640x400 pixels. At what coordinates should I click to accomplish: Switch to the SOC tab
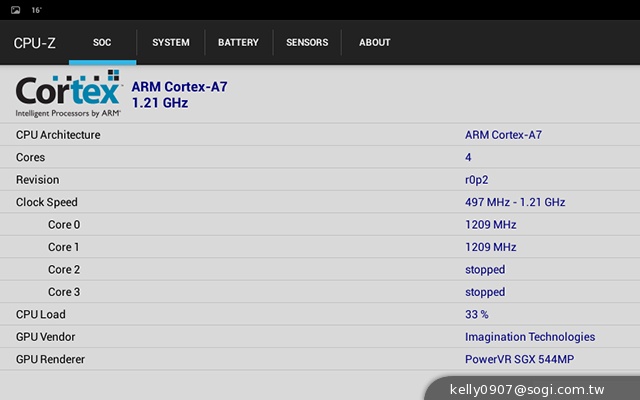point(102,43)
